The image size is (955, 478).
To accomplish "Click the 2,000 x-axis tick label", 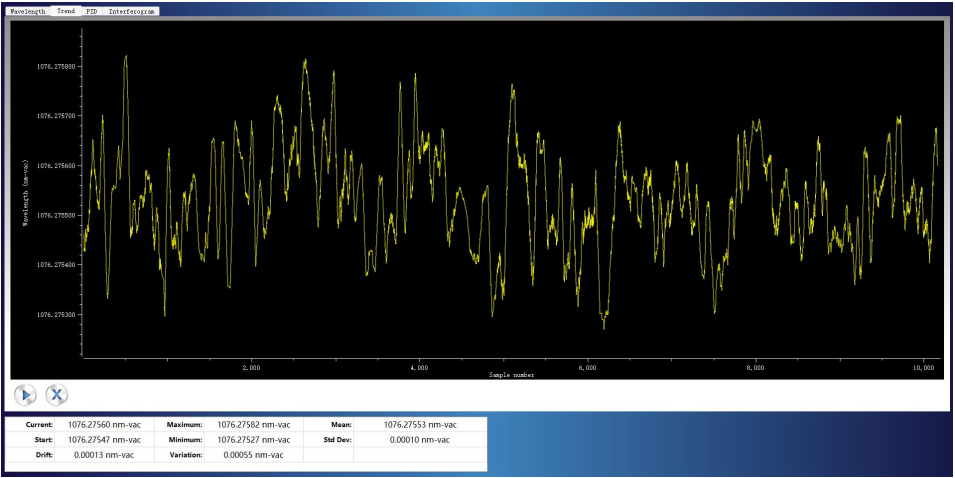I will [x=252, y=368].
